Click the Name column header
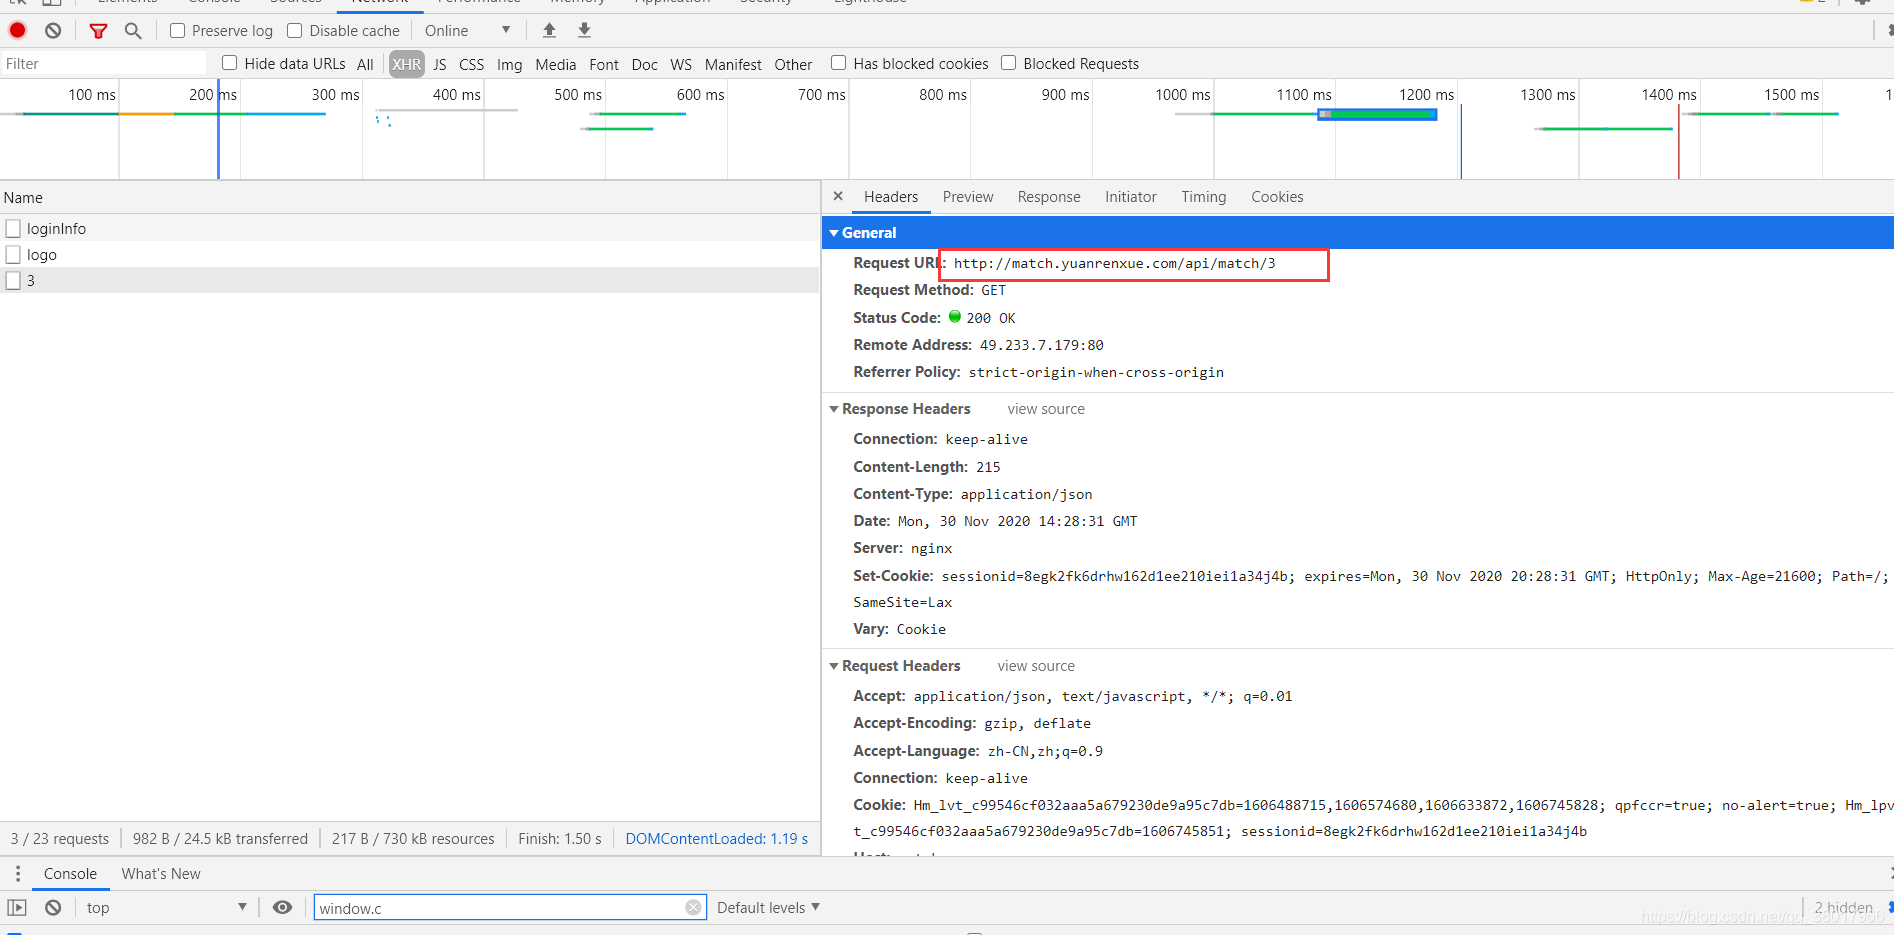The height and width of the screenshot is (935, 1894). click(x=410, y=197)
